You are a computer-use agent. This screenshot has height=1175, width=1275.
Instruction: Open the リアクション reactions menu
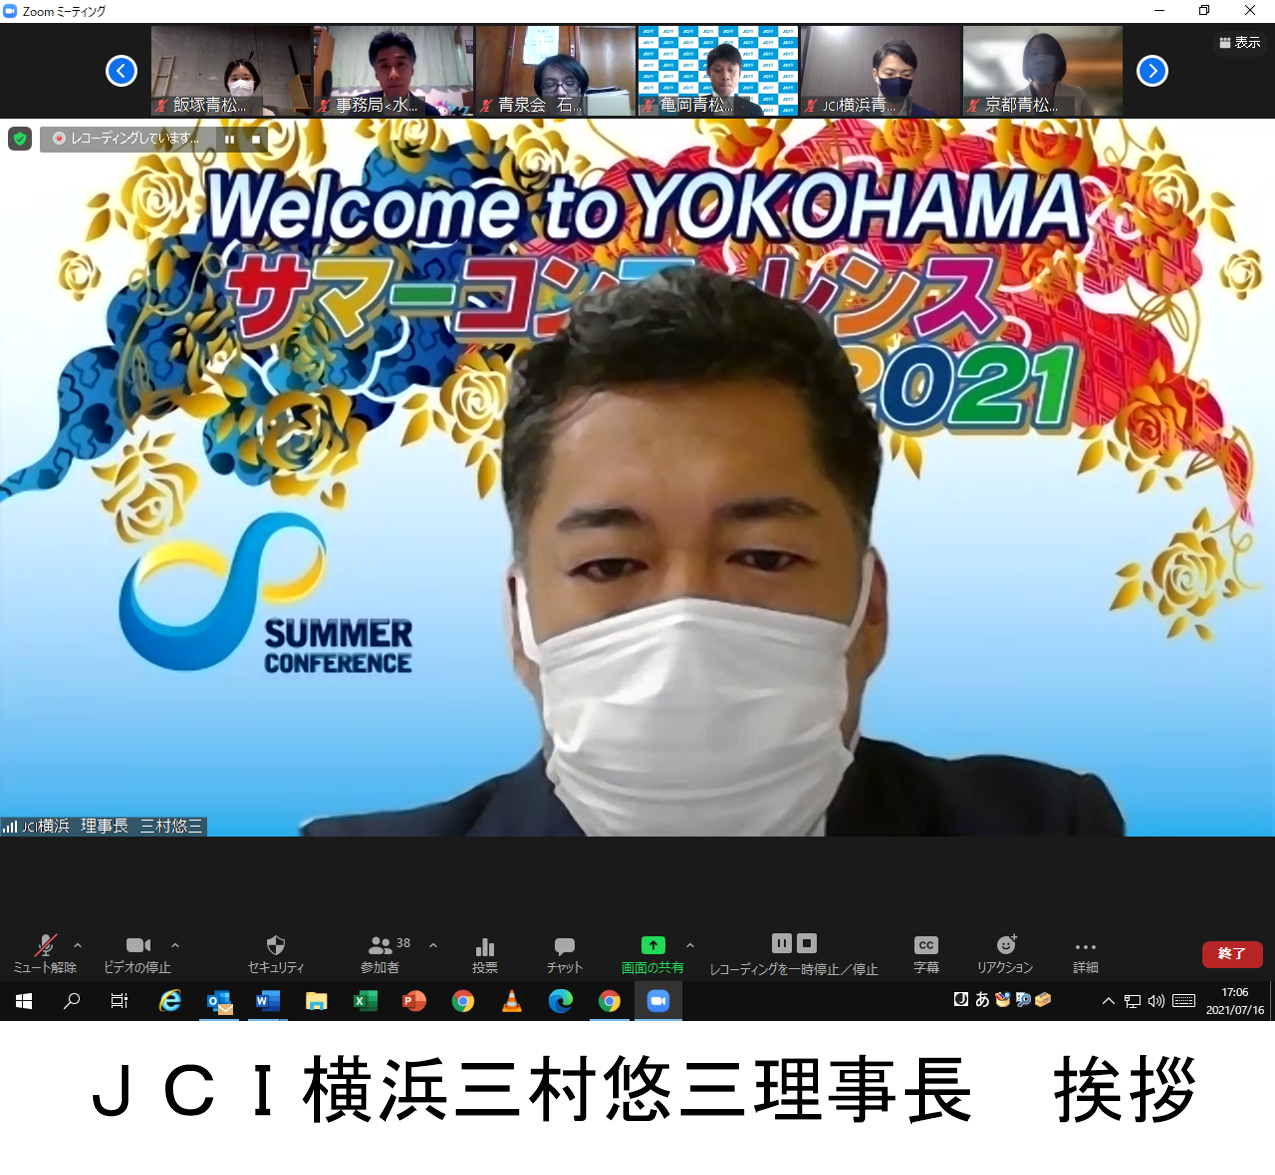[1005, 953]
